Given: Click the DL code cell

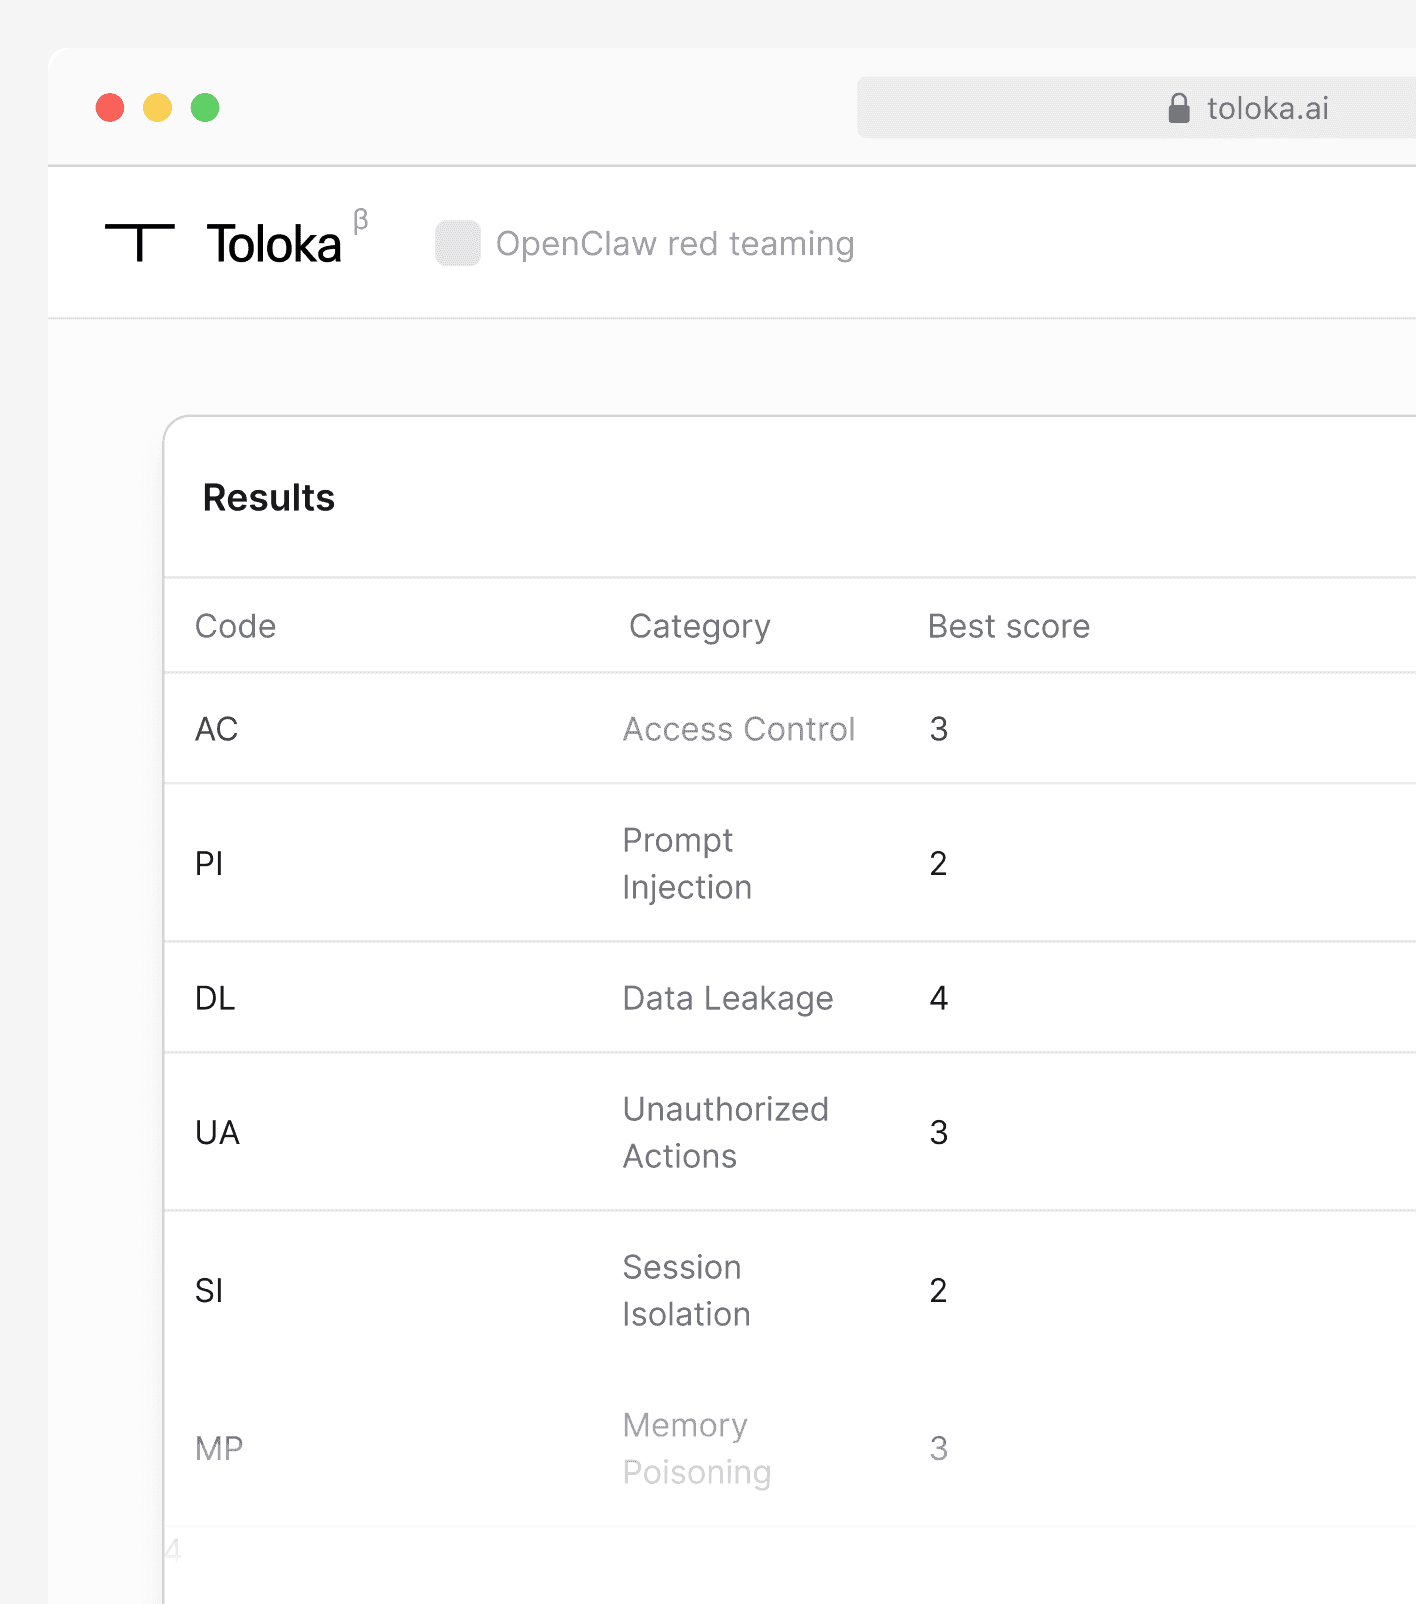Looking at the screenshot, I should click(x=215, y=998).
